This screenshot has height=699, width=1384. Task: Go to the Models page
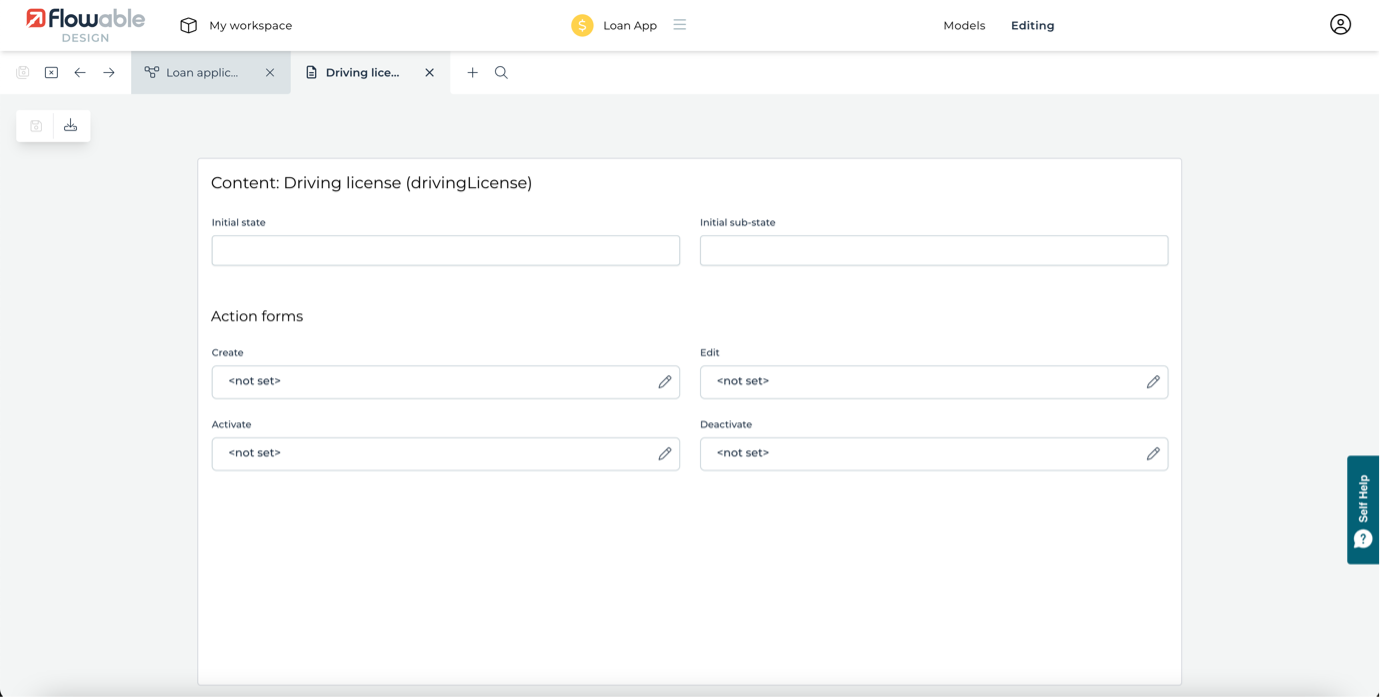click(964, 26)
